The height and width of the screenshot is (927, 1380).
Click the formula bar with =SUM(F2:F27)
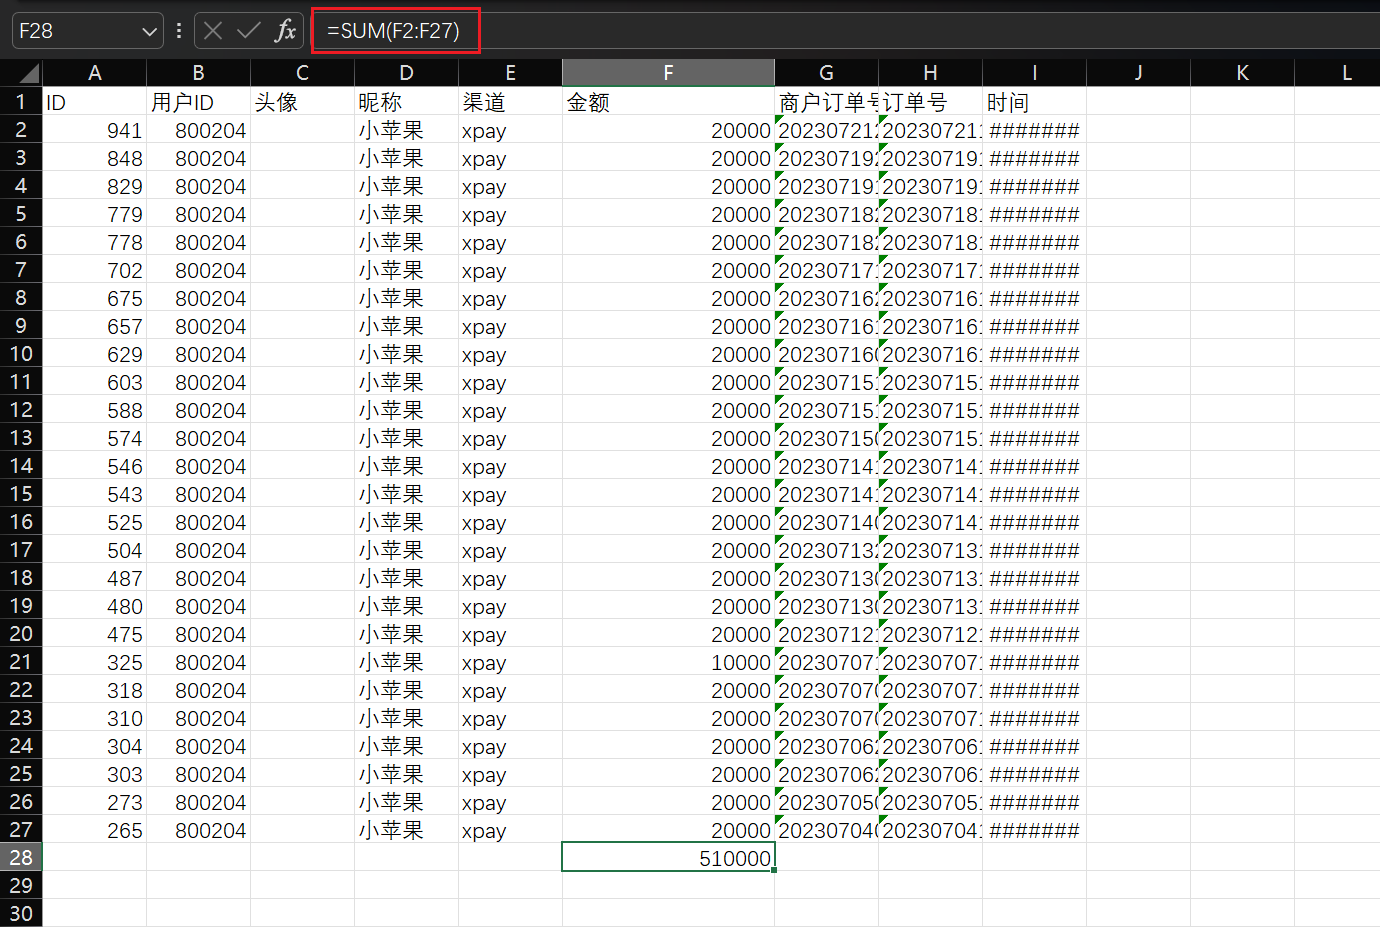click(x=395, y=31)
